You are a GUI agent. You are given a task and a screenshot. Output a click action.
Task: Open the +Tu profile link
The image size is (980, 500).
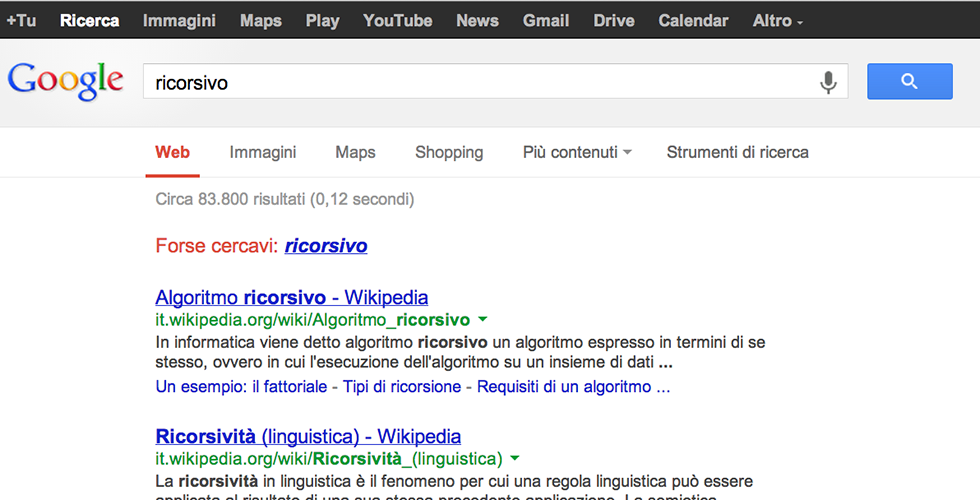(x=21, y=20)
